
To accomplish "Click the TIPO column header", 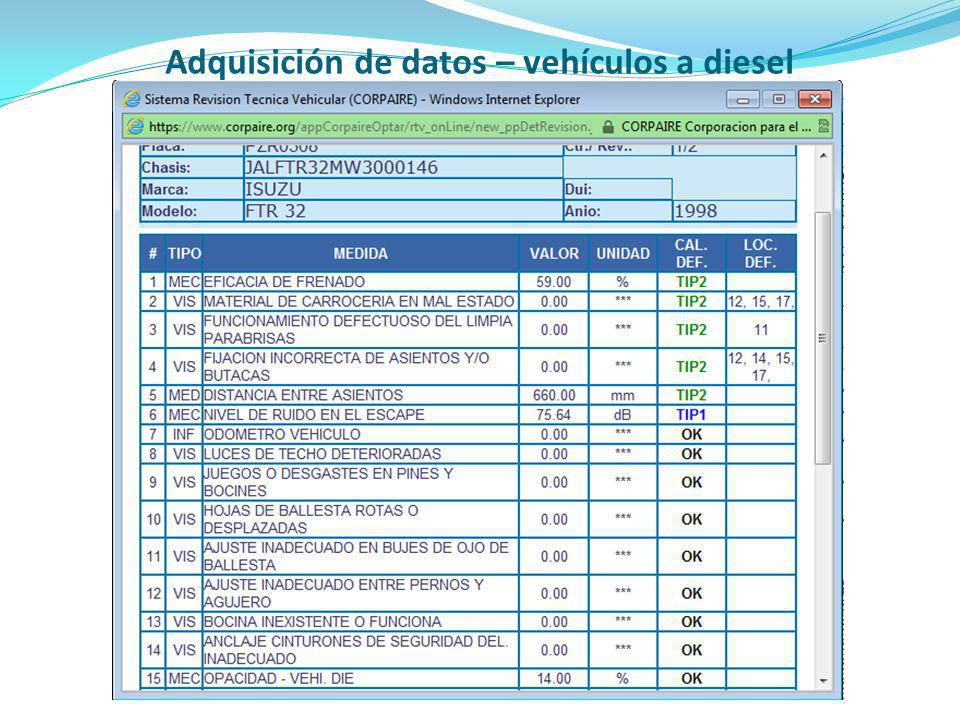I will (184, 253).
